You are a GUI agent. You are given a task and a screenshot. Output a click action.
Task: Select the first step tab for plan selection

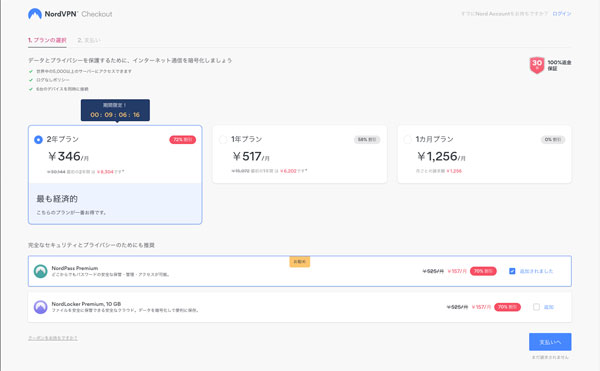click(47, 40)
